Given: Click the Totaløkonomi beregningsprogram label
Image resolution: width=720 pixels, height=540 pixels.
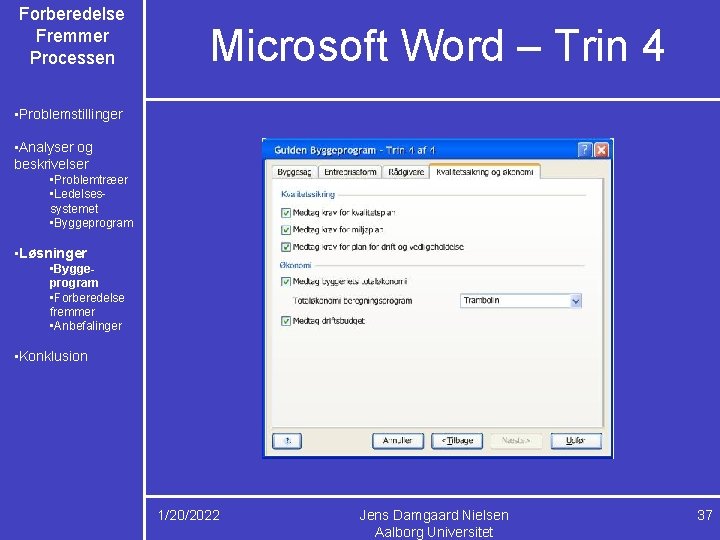Looking at the screenshot, I should point(353,301).
